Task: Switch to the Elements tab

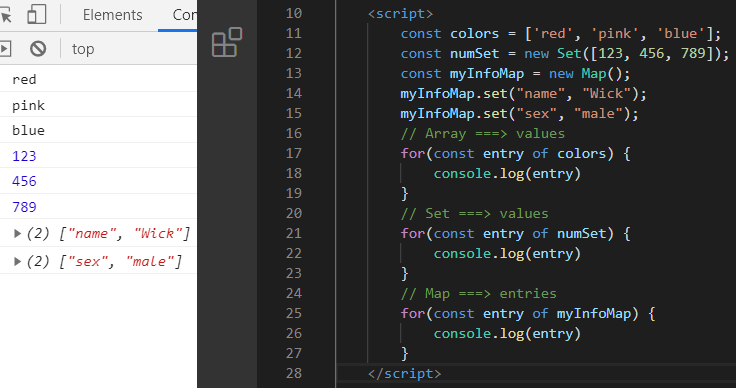Action: pos(113,15)
